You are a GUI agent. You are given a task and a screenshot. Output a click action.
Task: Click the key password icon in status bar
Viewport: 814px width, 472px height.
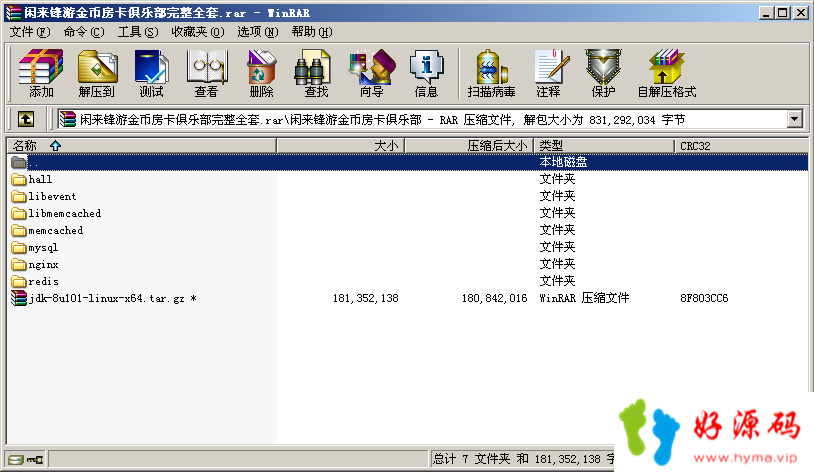click(35, 459)
